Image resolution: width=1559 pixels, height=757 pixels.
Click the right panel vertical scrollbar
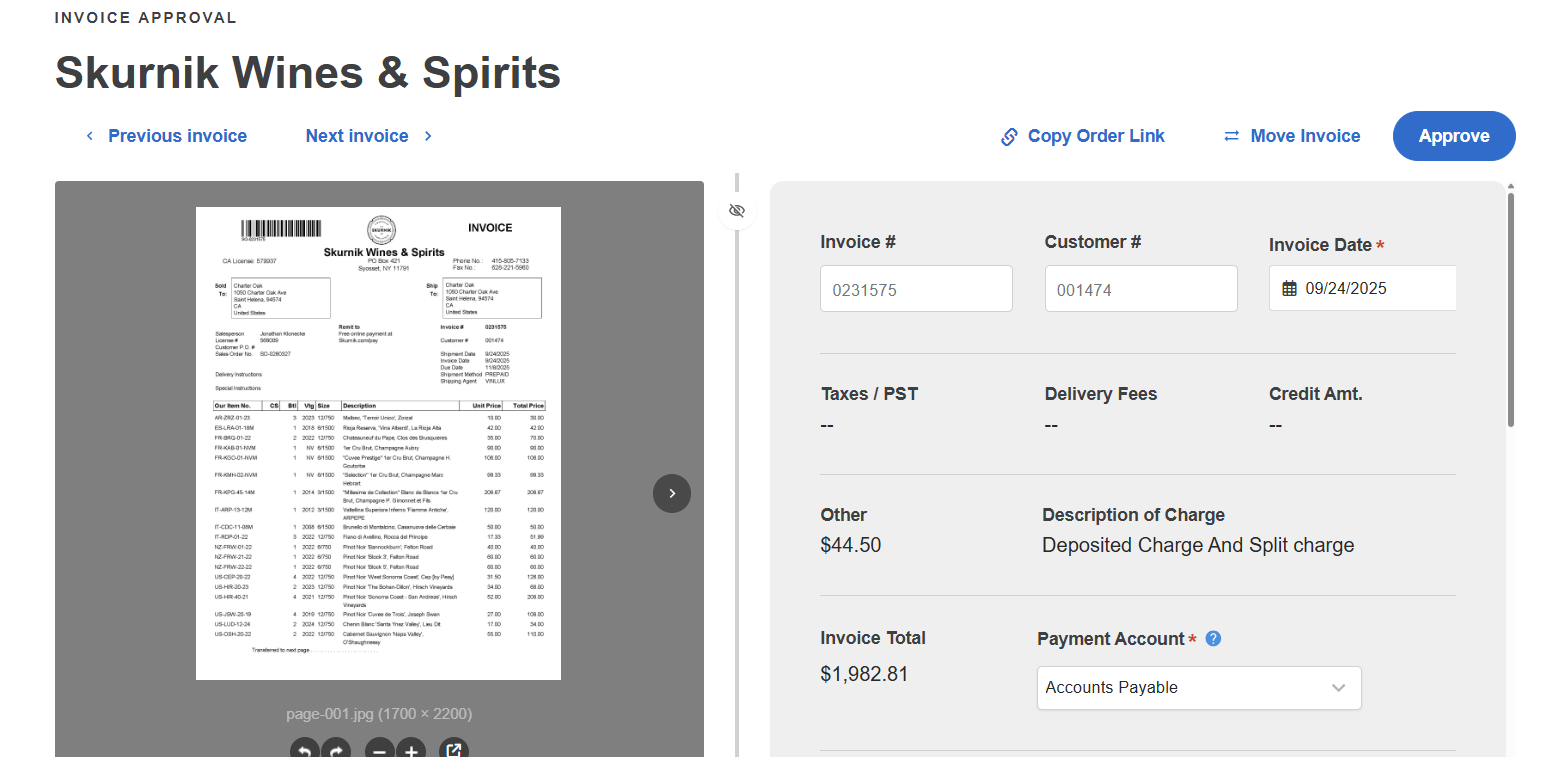pyautogui.click(x=1511, y=310)
